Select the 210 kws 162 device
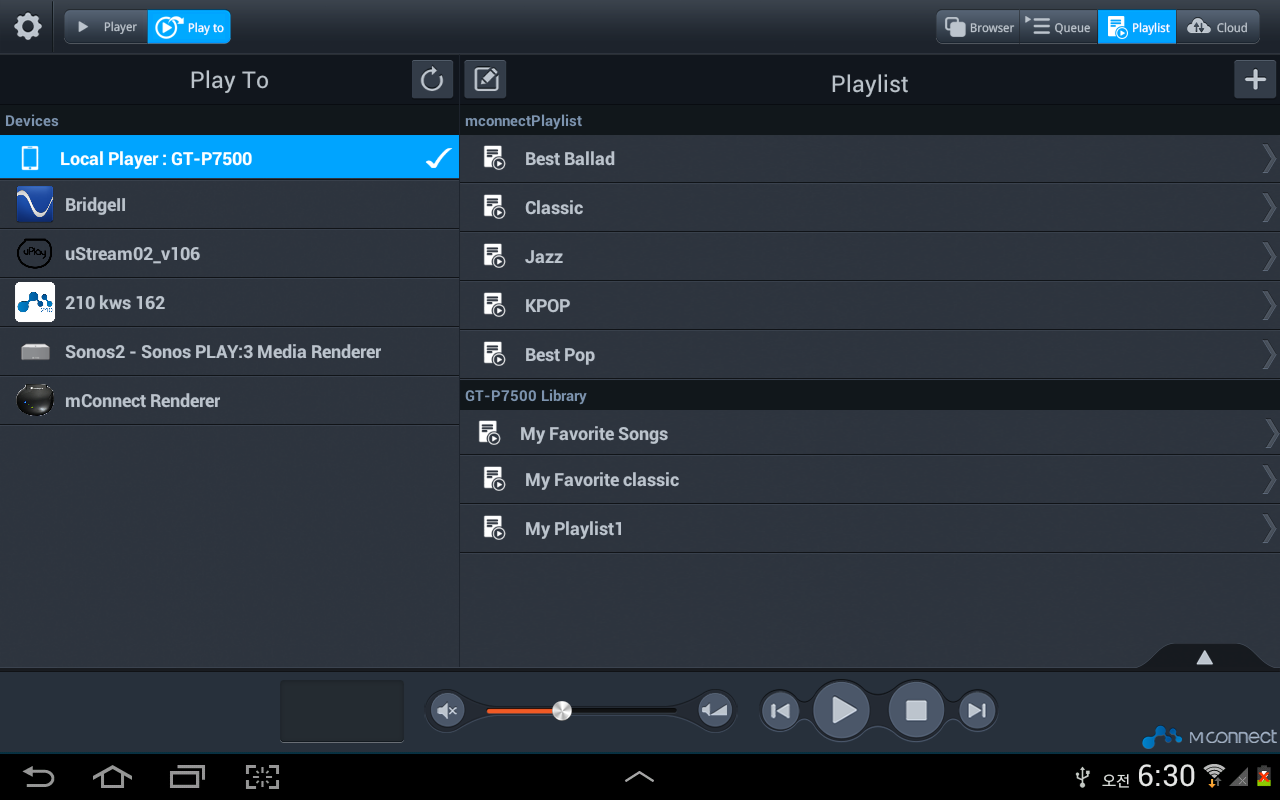 coord(229,303)
